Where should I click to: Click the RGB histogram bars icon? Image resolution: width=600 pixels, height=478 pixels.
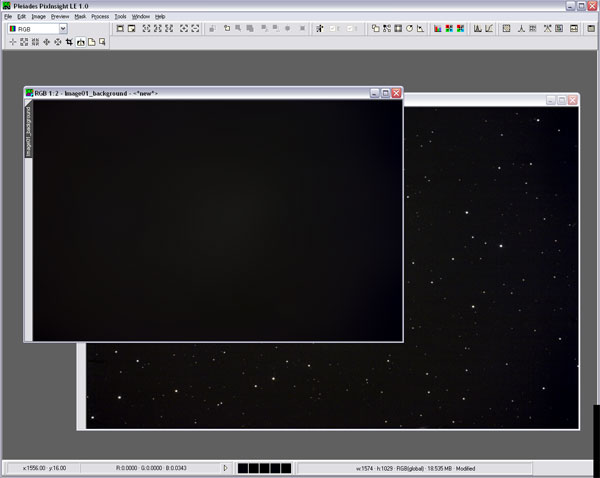coord(437,29)
